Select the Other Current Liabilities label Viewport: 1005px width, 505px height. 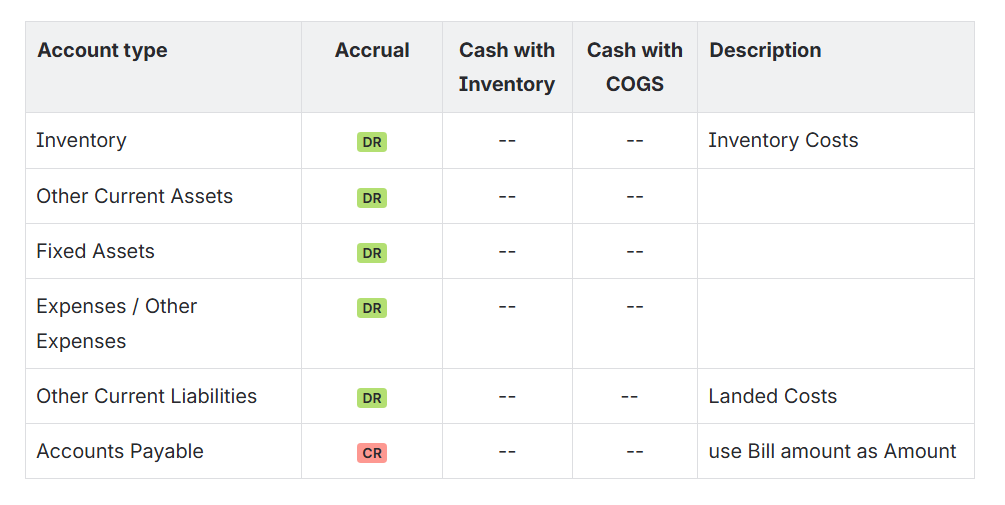coord(146,396)
